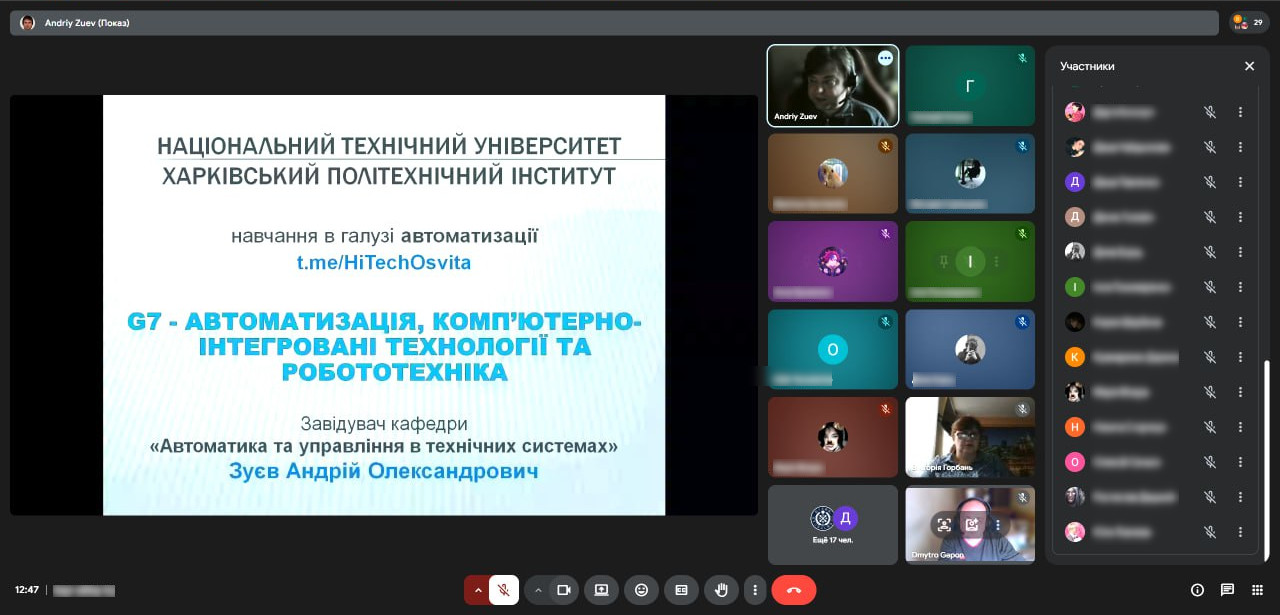Image resolution: width=1280 pixels, height=615 pixels.
Task: Click mute icon in purple Д row
Action: point(1210,182)
